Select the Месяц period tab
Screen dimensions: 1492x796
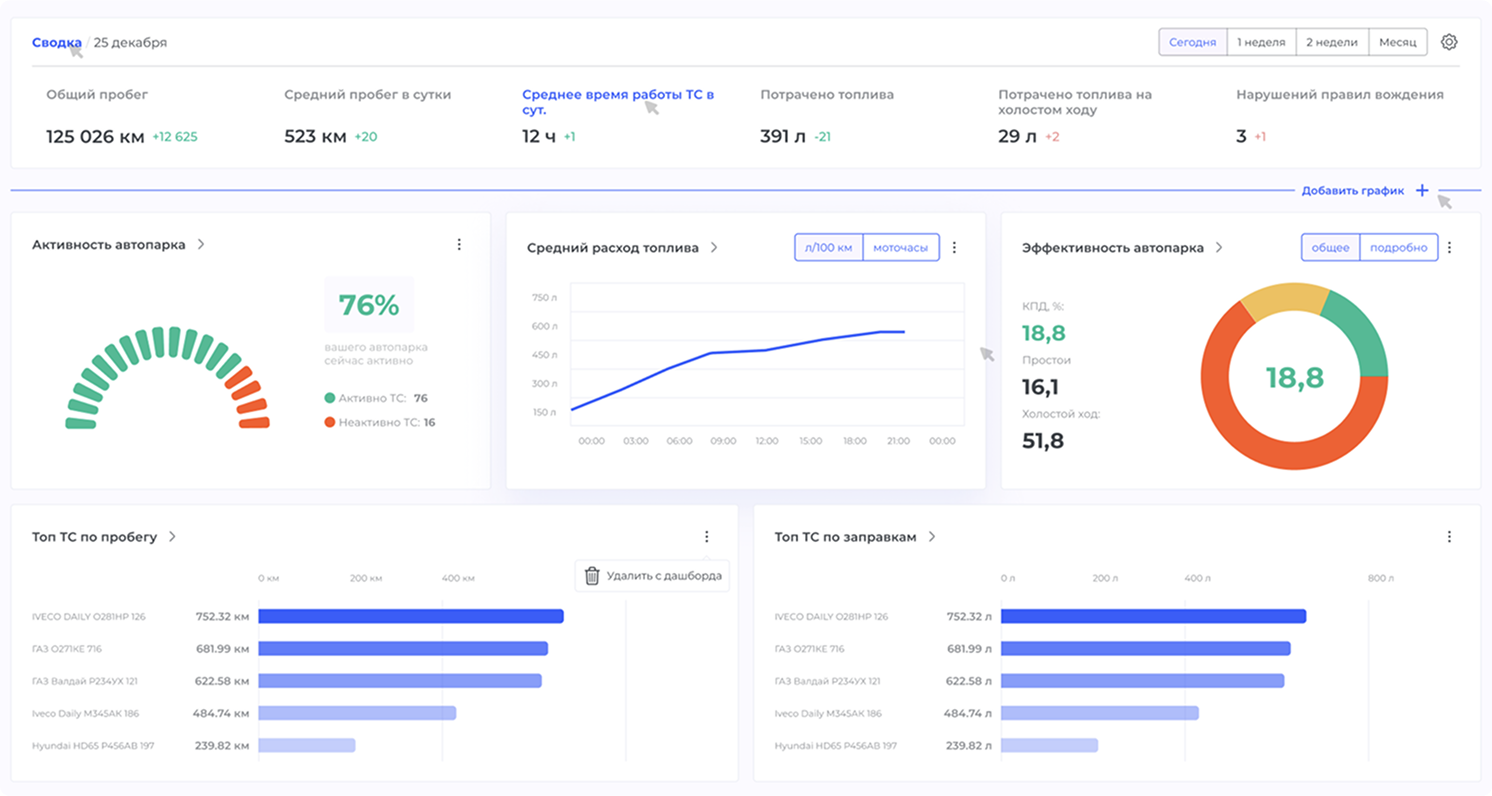(x=1397, y=42)
